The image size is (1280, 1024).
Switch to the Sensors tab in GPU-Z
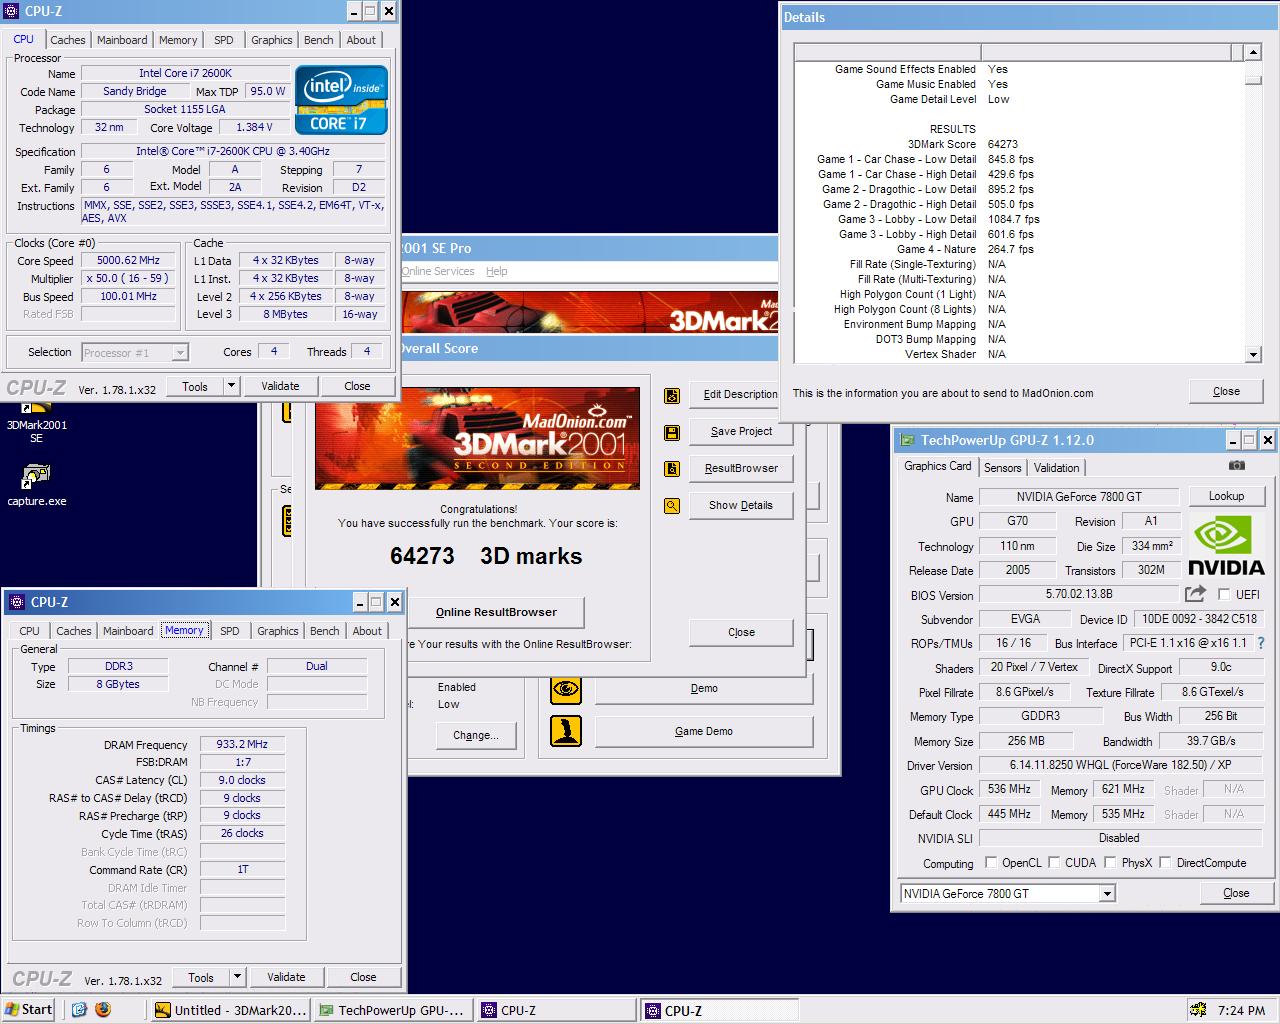point(1002,468)
